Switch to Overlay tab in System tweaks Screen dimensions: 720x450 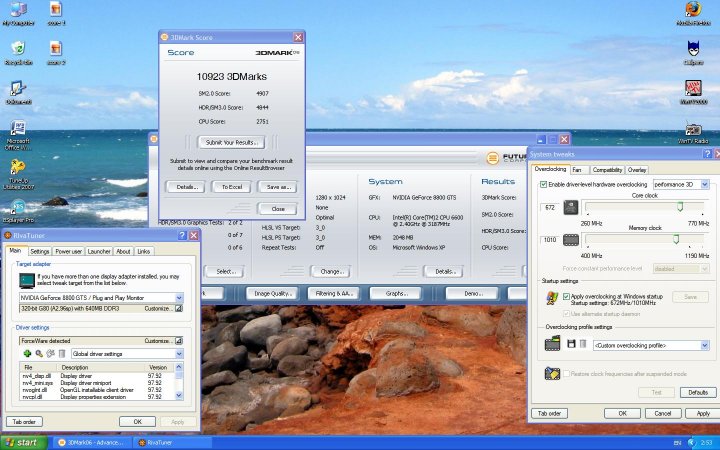pos(637,170)
